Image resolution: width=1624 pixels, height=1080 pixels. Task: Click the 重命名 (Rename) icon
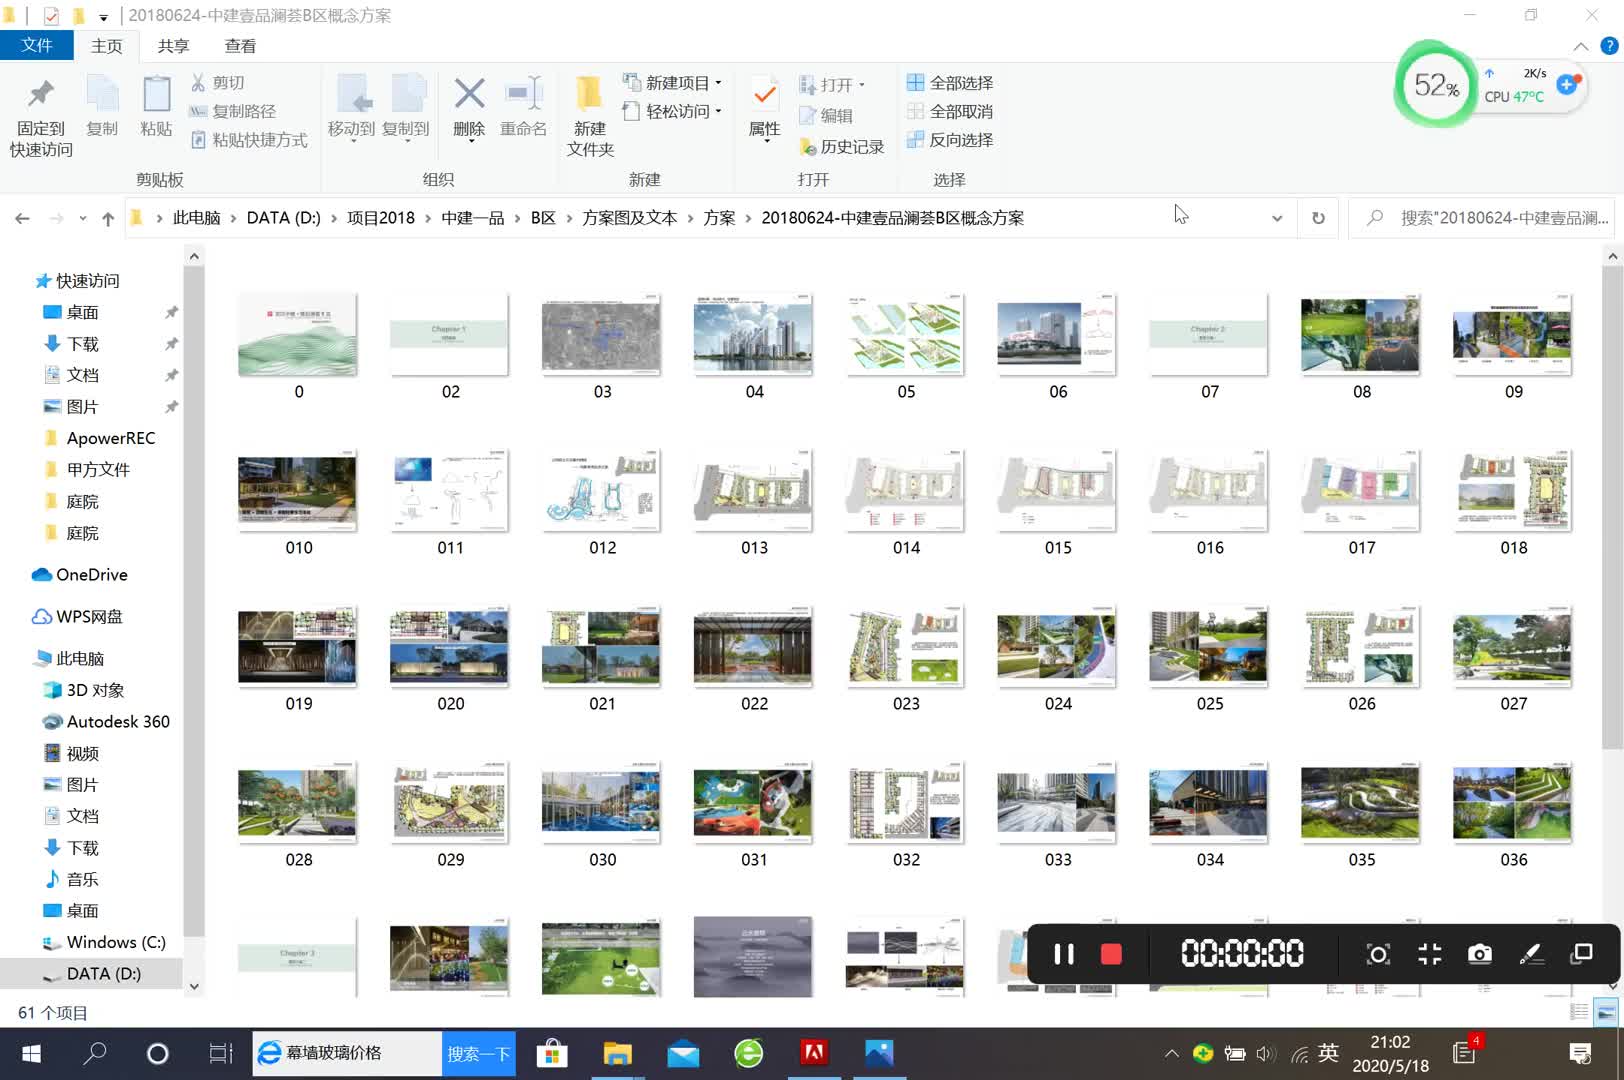click(x=523, y=110)
